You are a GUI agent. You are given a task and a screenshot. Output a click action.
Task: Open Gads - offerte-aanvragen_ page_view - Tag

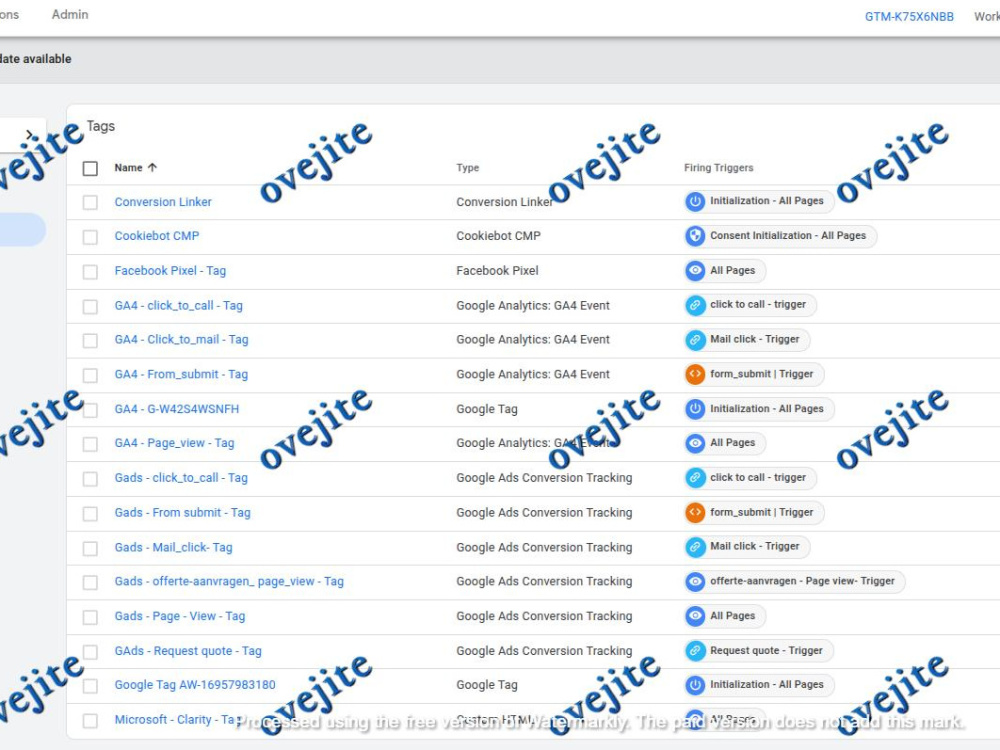tap(229, 581)
